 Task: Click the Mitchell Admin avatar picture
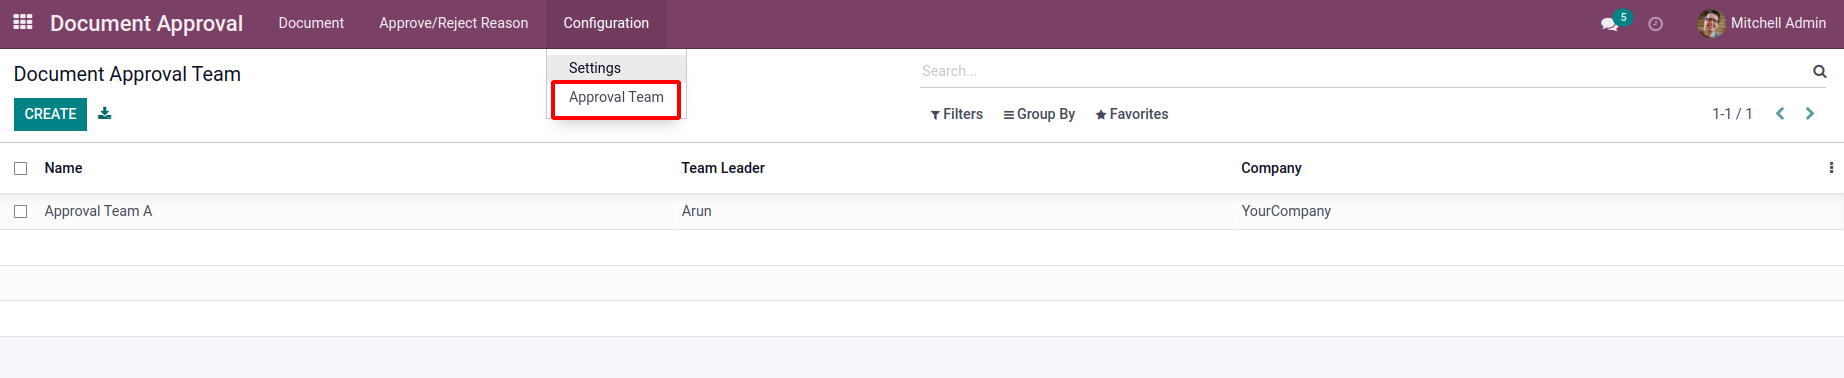pyautogui.click(x=1711, y=23)
